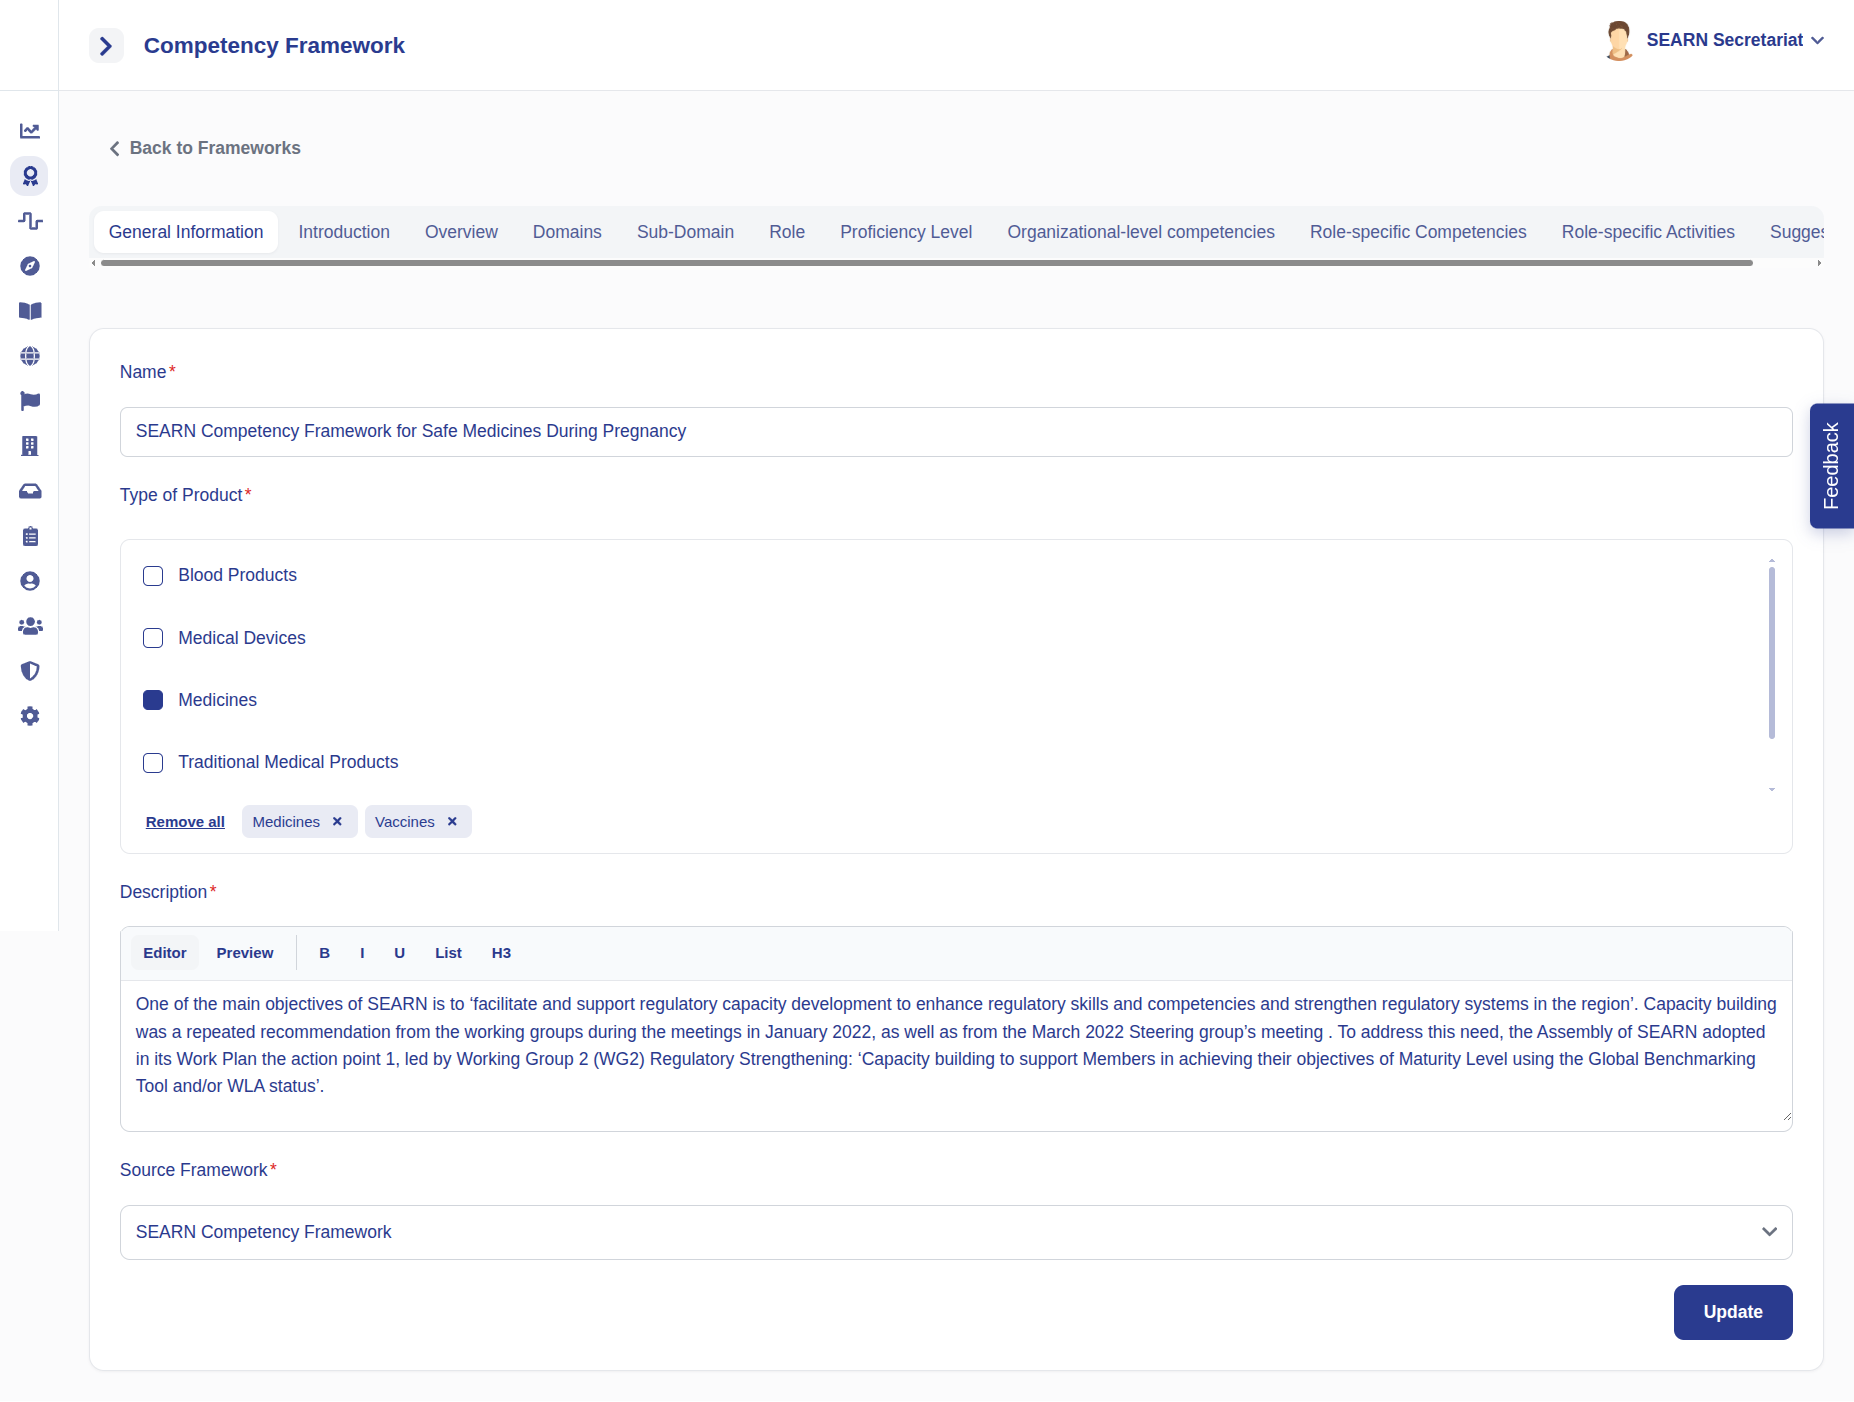Apply bold with the B button
Image resolution: width=1854 pixels, height=1402 pixels.
[x=324, y=953]
